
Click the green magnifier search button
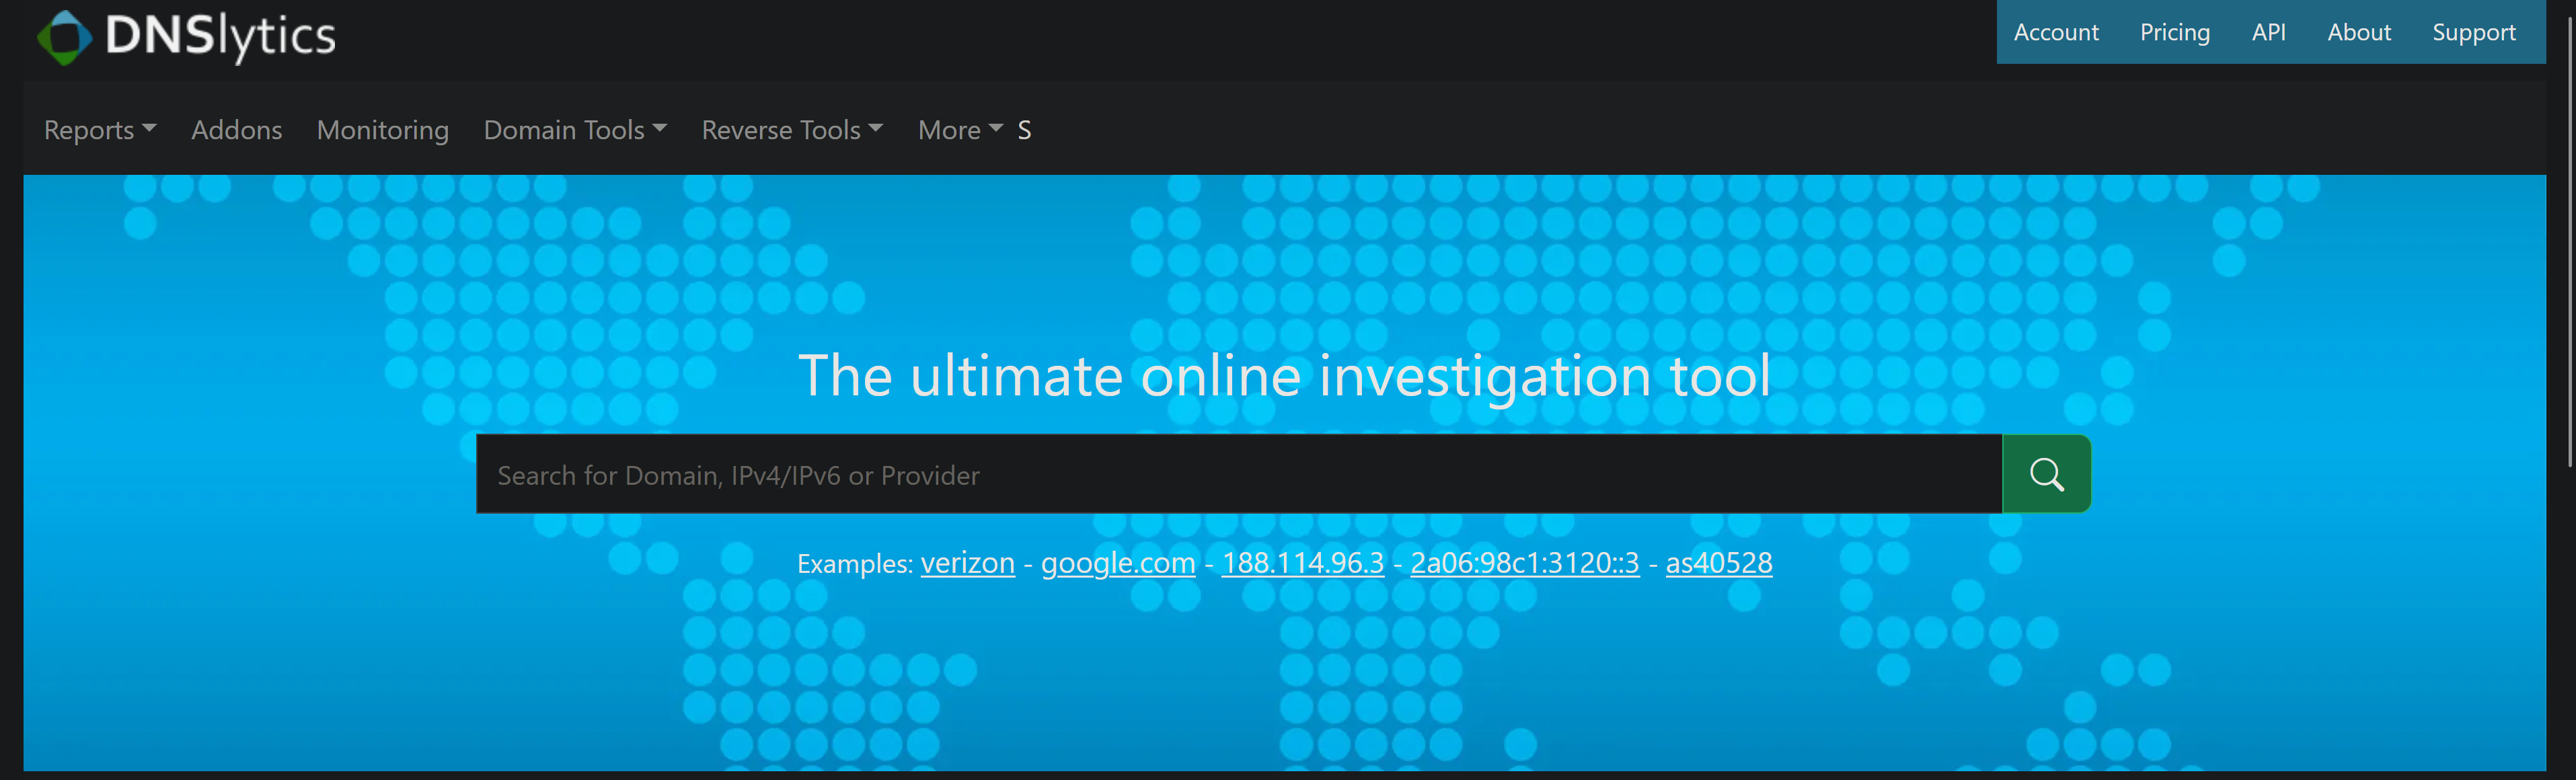[2045, 474]
